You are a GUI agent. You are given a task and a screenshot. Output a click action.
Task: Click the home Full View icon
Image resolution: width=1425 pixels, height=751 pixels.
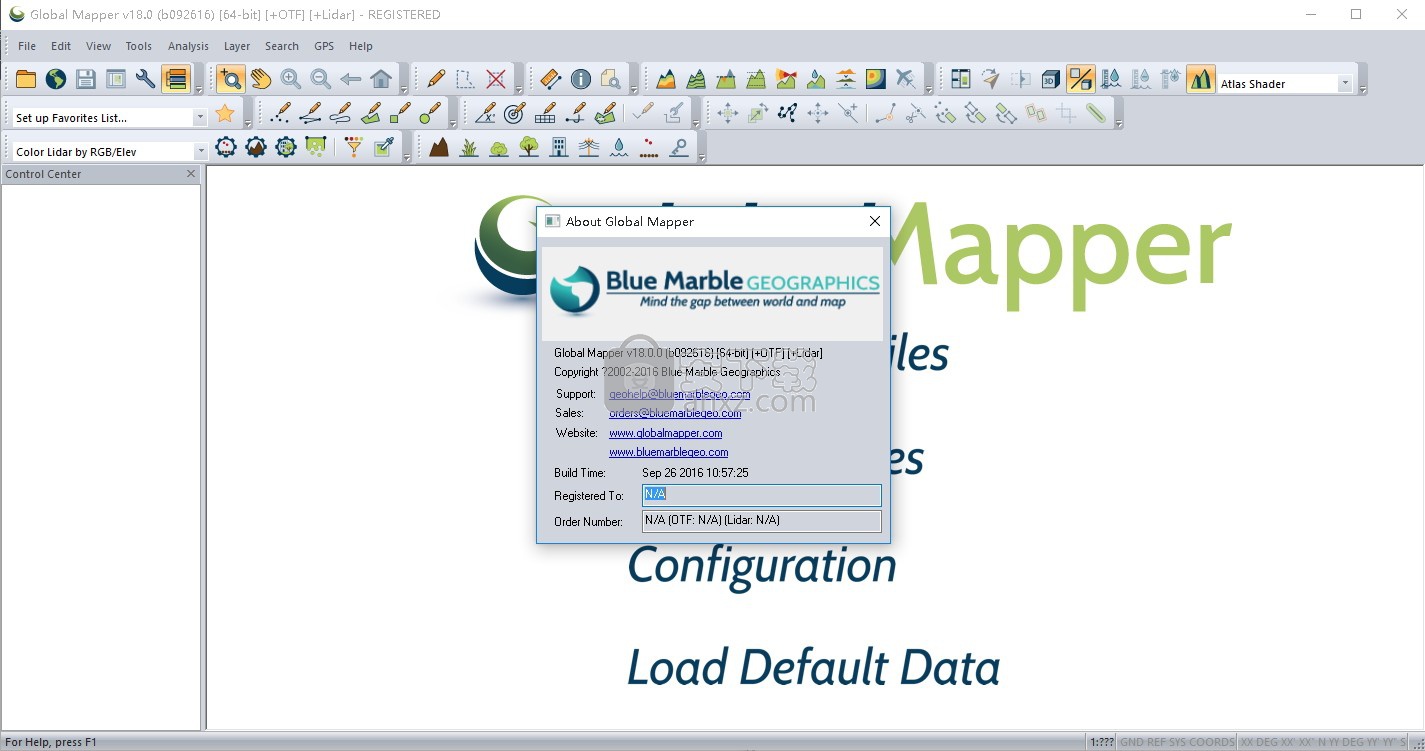click(x=381, y=79)
